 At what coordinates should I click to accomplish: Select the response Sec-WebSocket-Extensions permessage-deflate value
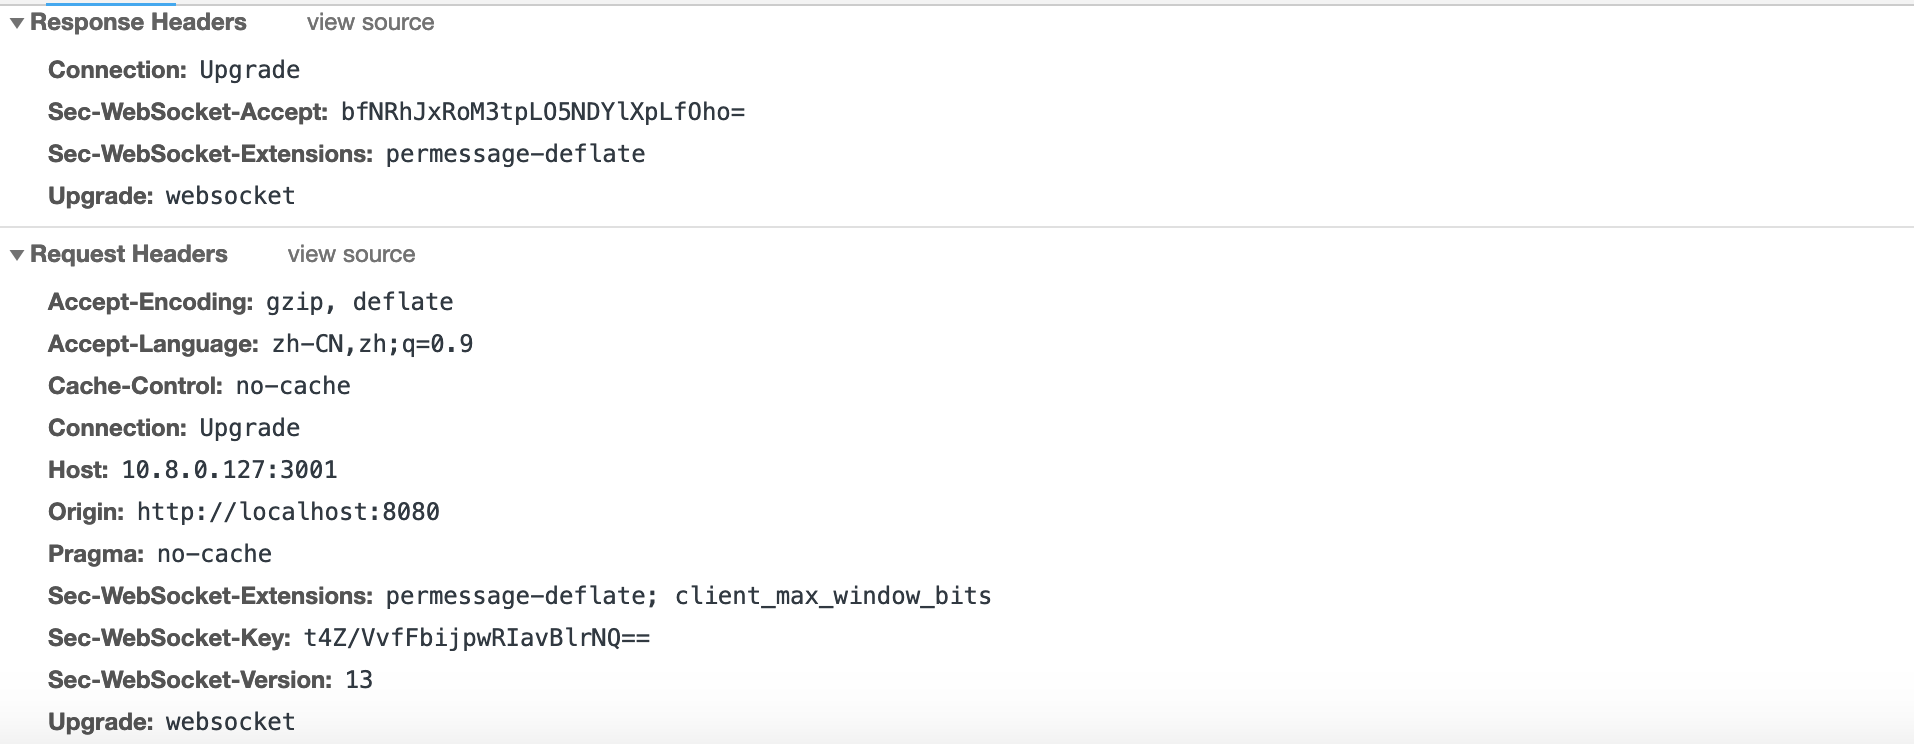click(515, 154)
